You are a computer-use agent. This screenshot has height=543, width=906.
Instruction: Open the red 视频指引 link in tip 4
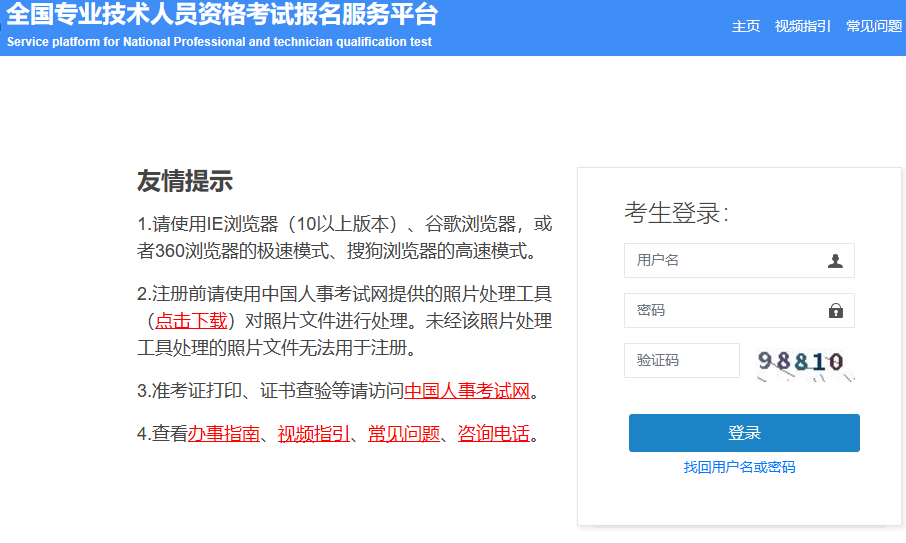coord(313,434)
